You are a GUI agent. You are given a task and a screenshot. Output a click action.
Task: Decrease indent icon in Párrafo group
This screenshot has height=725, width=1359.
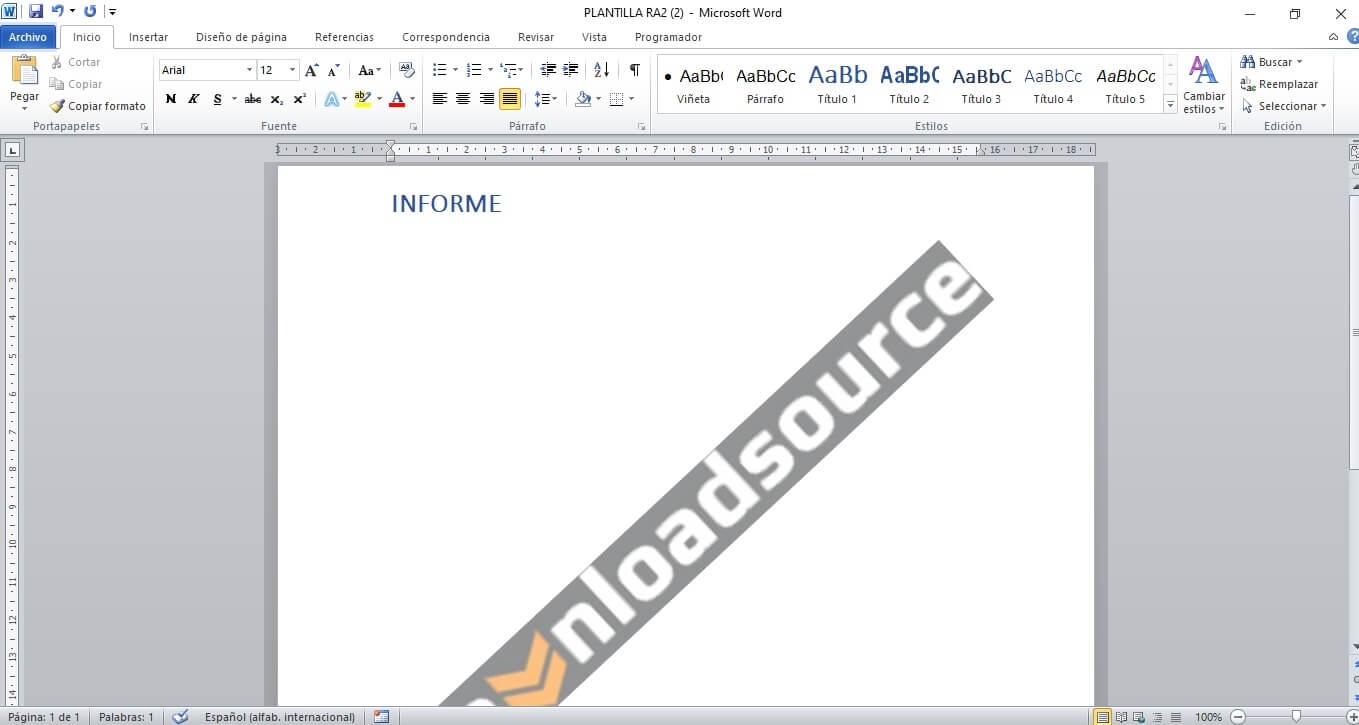click(548, 70)
